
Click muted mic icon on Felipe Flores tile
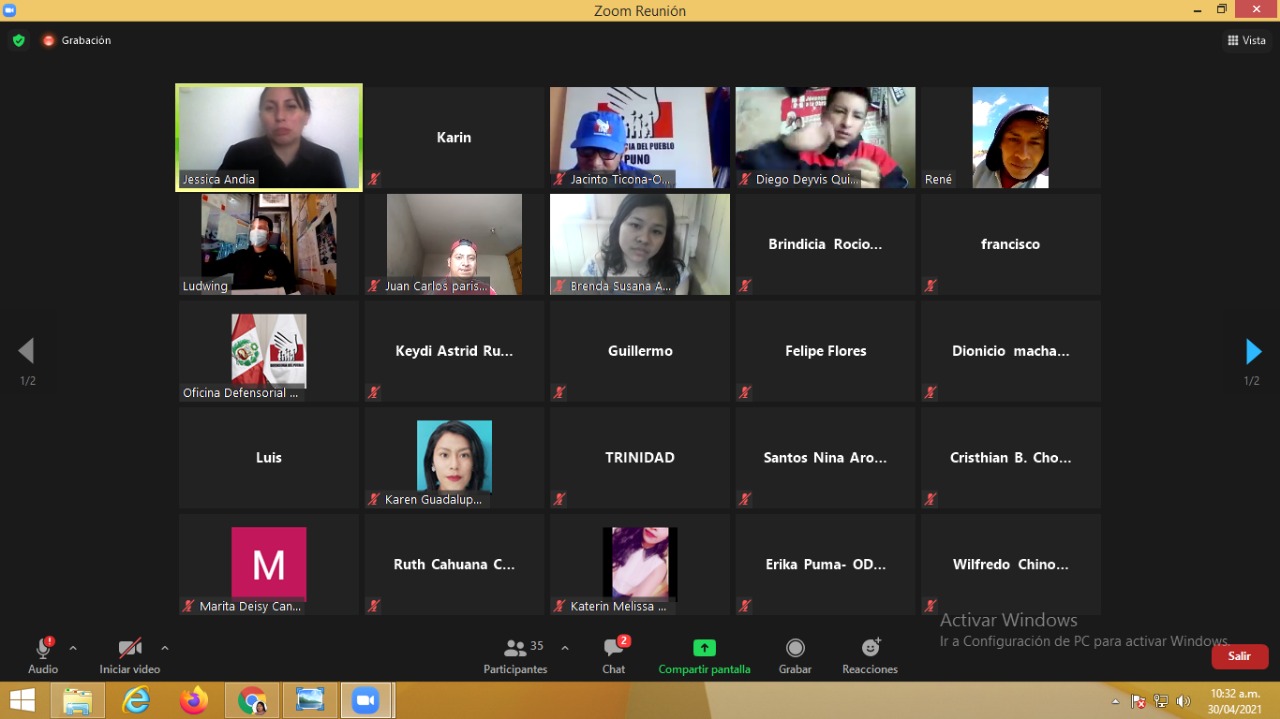(745, 393)
